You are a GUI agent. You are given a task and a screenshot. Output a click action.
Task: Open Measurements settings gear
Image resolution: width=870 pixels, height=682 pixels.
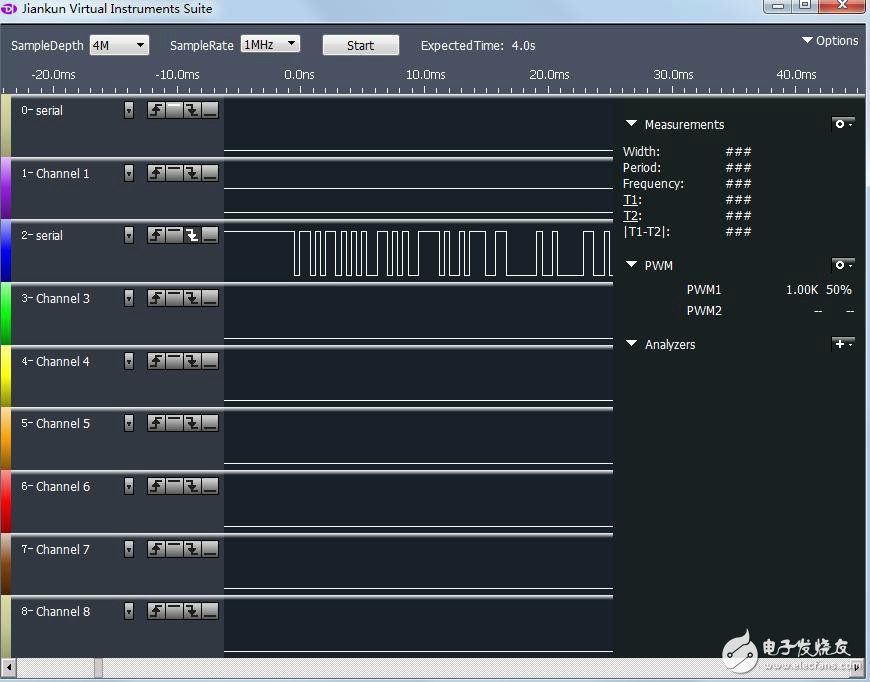coord(842,124)
